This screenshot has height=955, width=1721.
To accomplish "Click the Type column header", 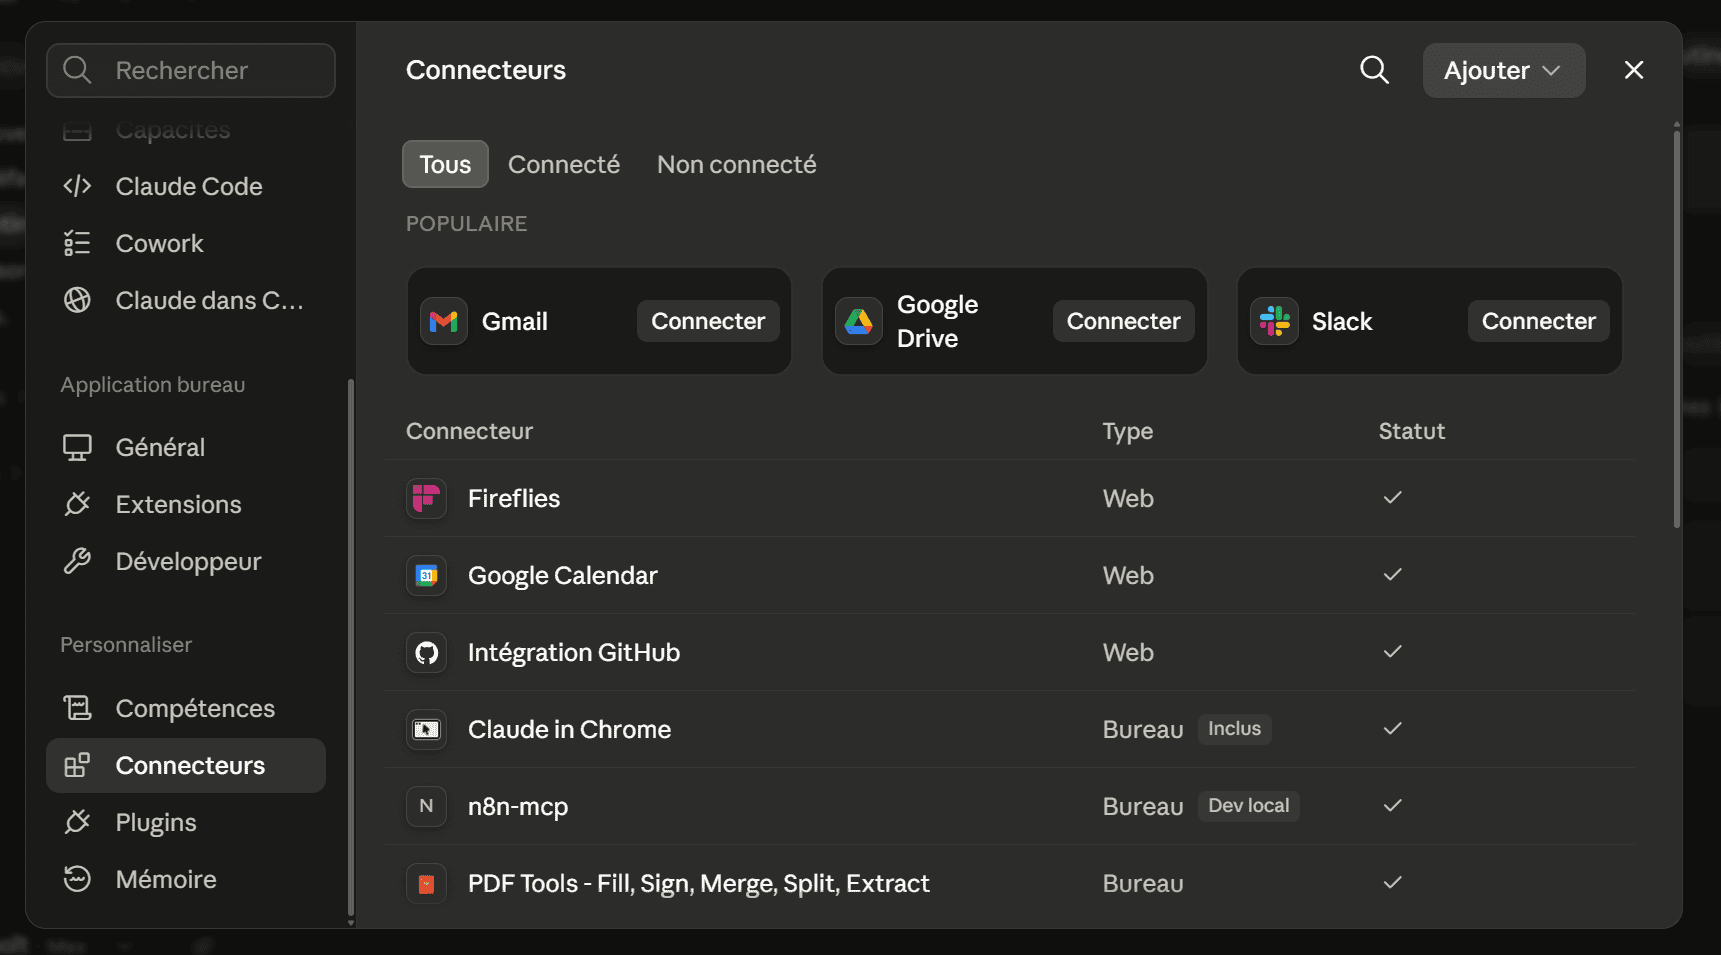I will [x=1127, y=431].
